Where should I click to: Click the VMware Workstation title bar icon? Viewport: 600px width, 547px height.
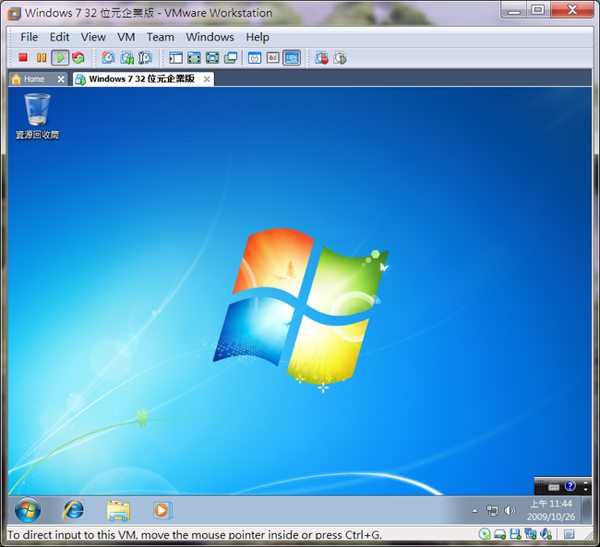point(14,14)
